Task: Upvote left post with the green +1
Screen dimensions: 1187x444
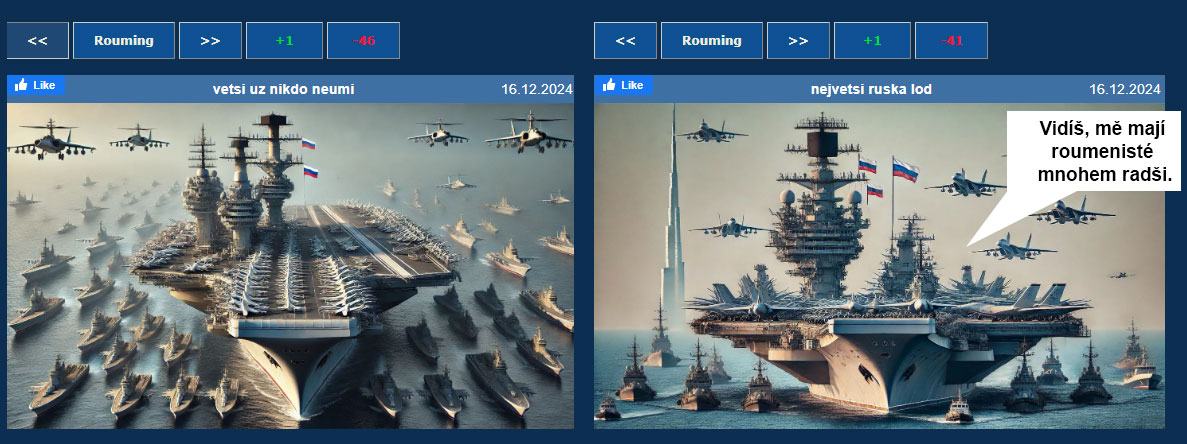Action: (284, 41)
